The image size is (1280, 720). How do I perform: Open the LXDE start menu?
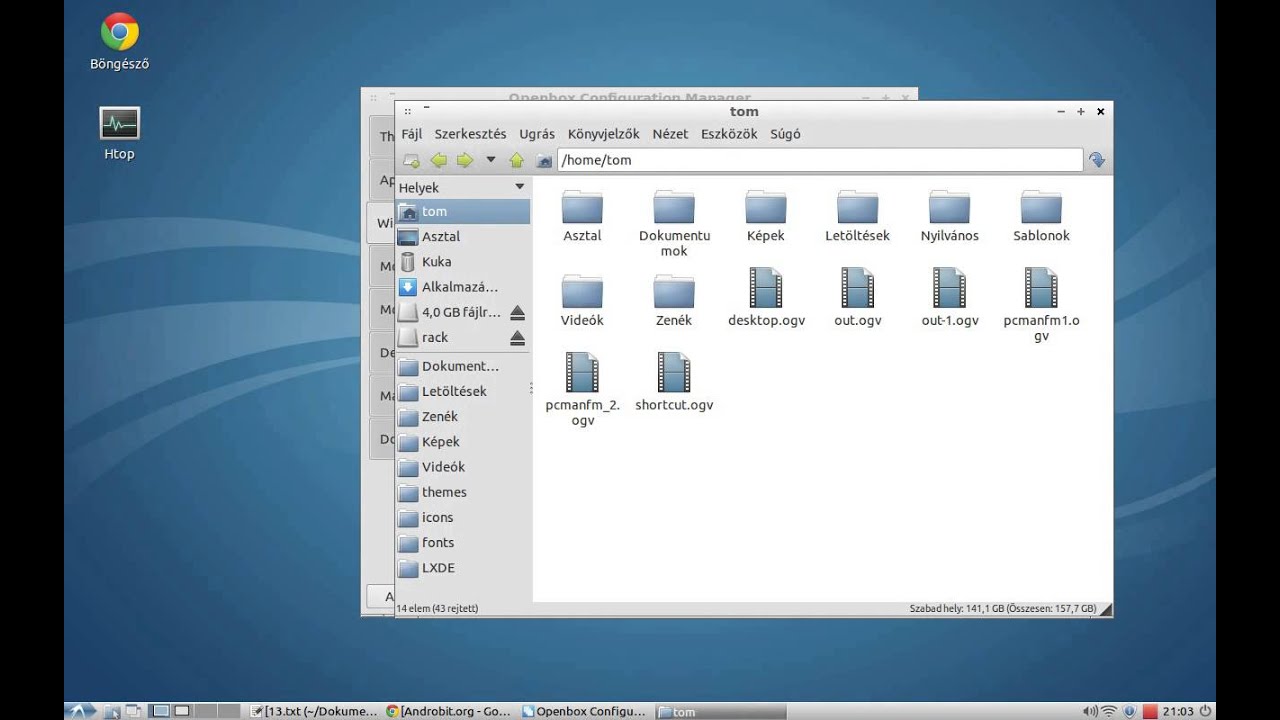[x=80, y=711]
